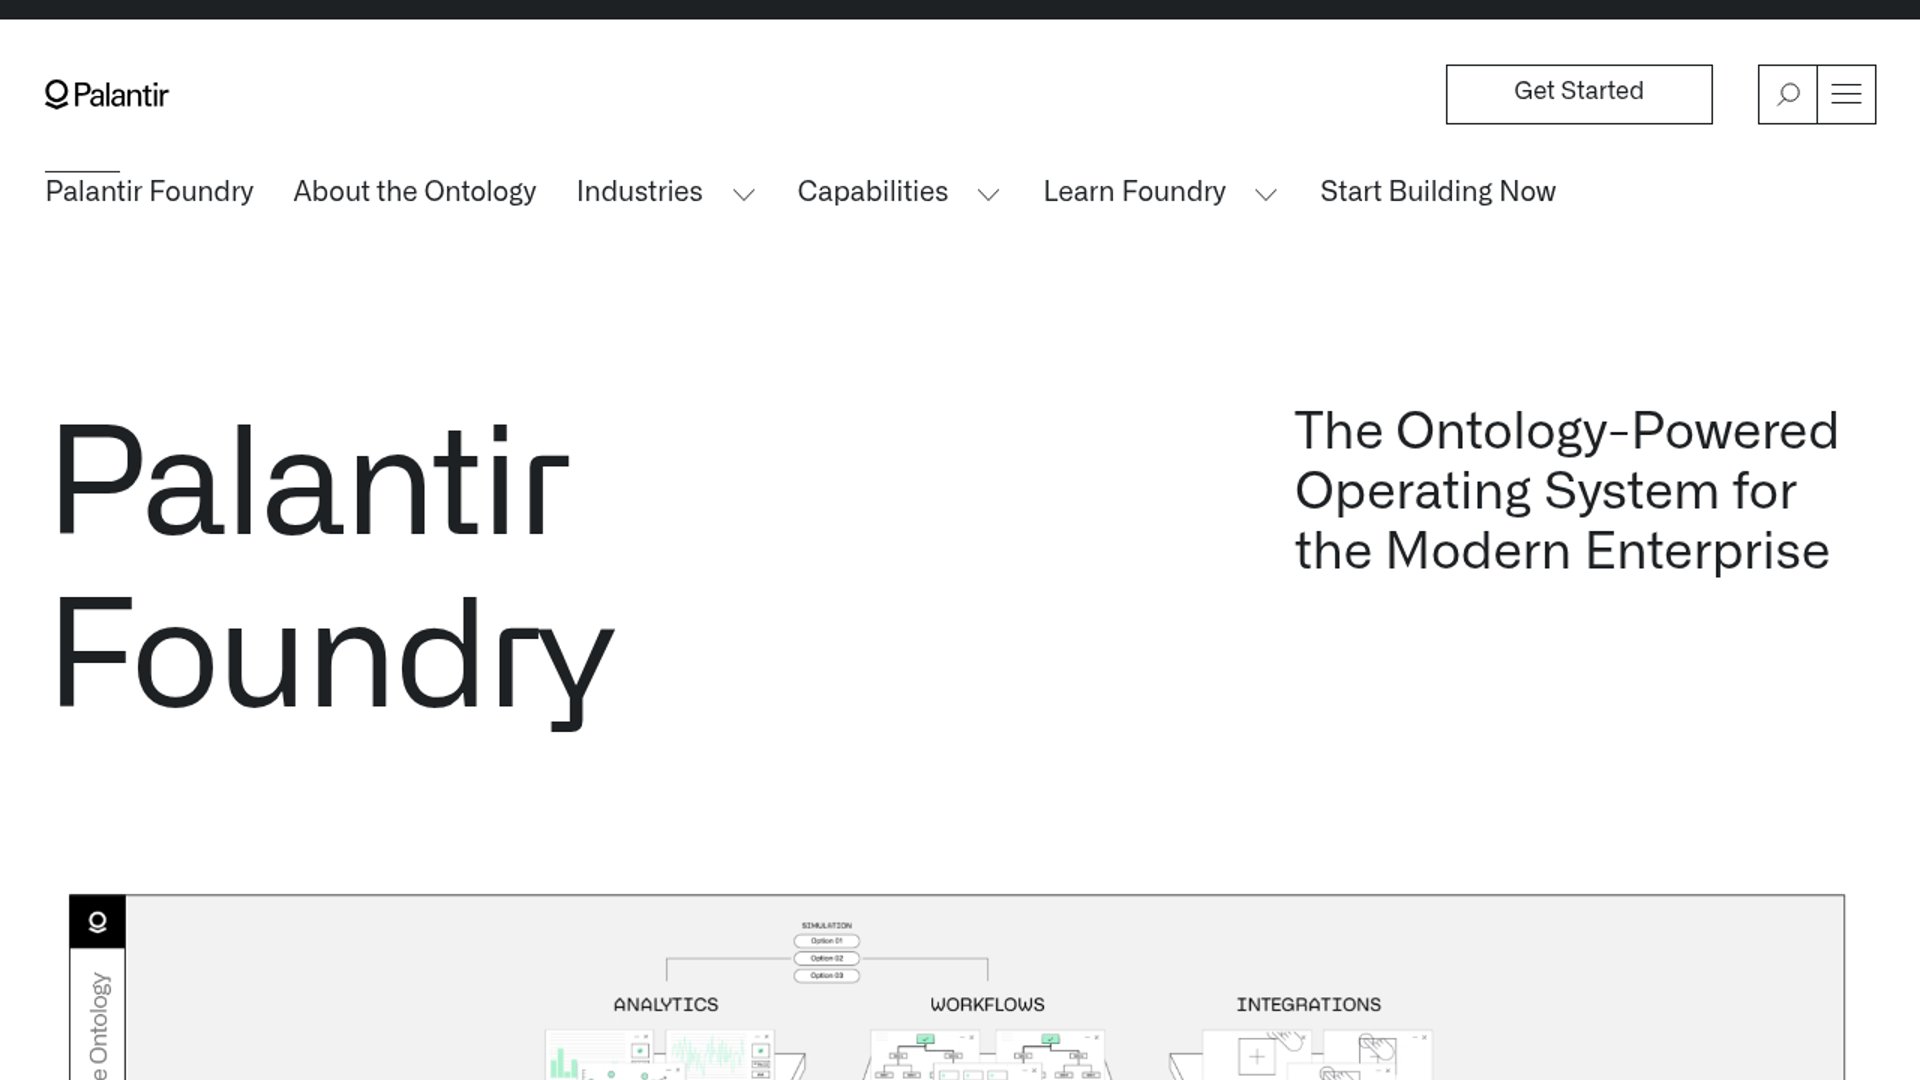Click the Workflows flowchart thumbnail

pyautogui.click(x=988, y=1055)
